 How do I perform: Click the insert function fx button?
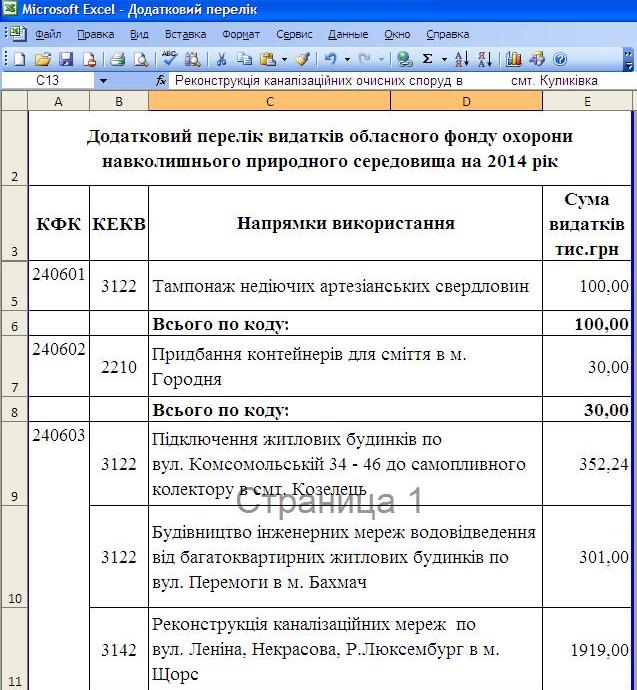[x=161, y=80]
